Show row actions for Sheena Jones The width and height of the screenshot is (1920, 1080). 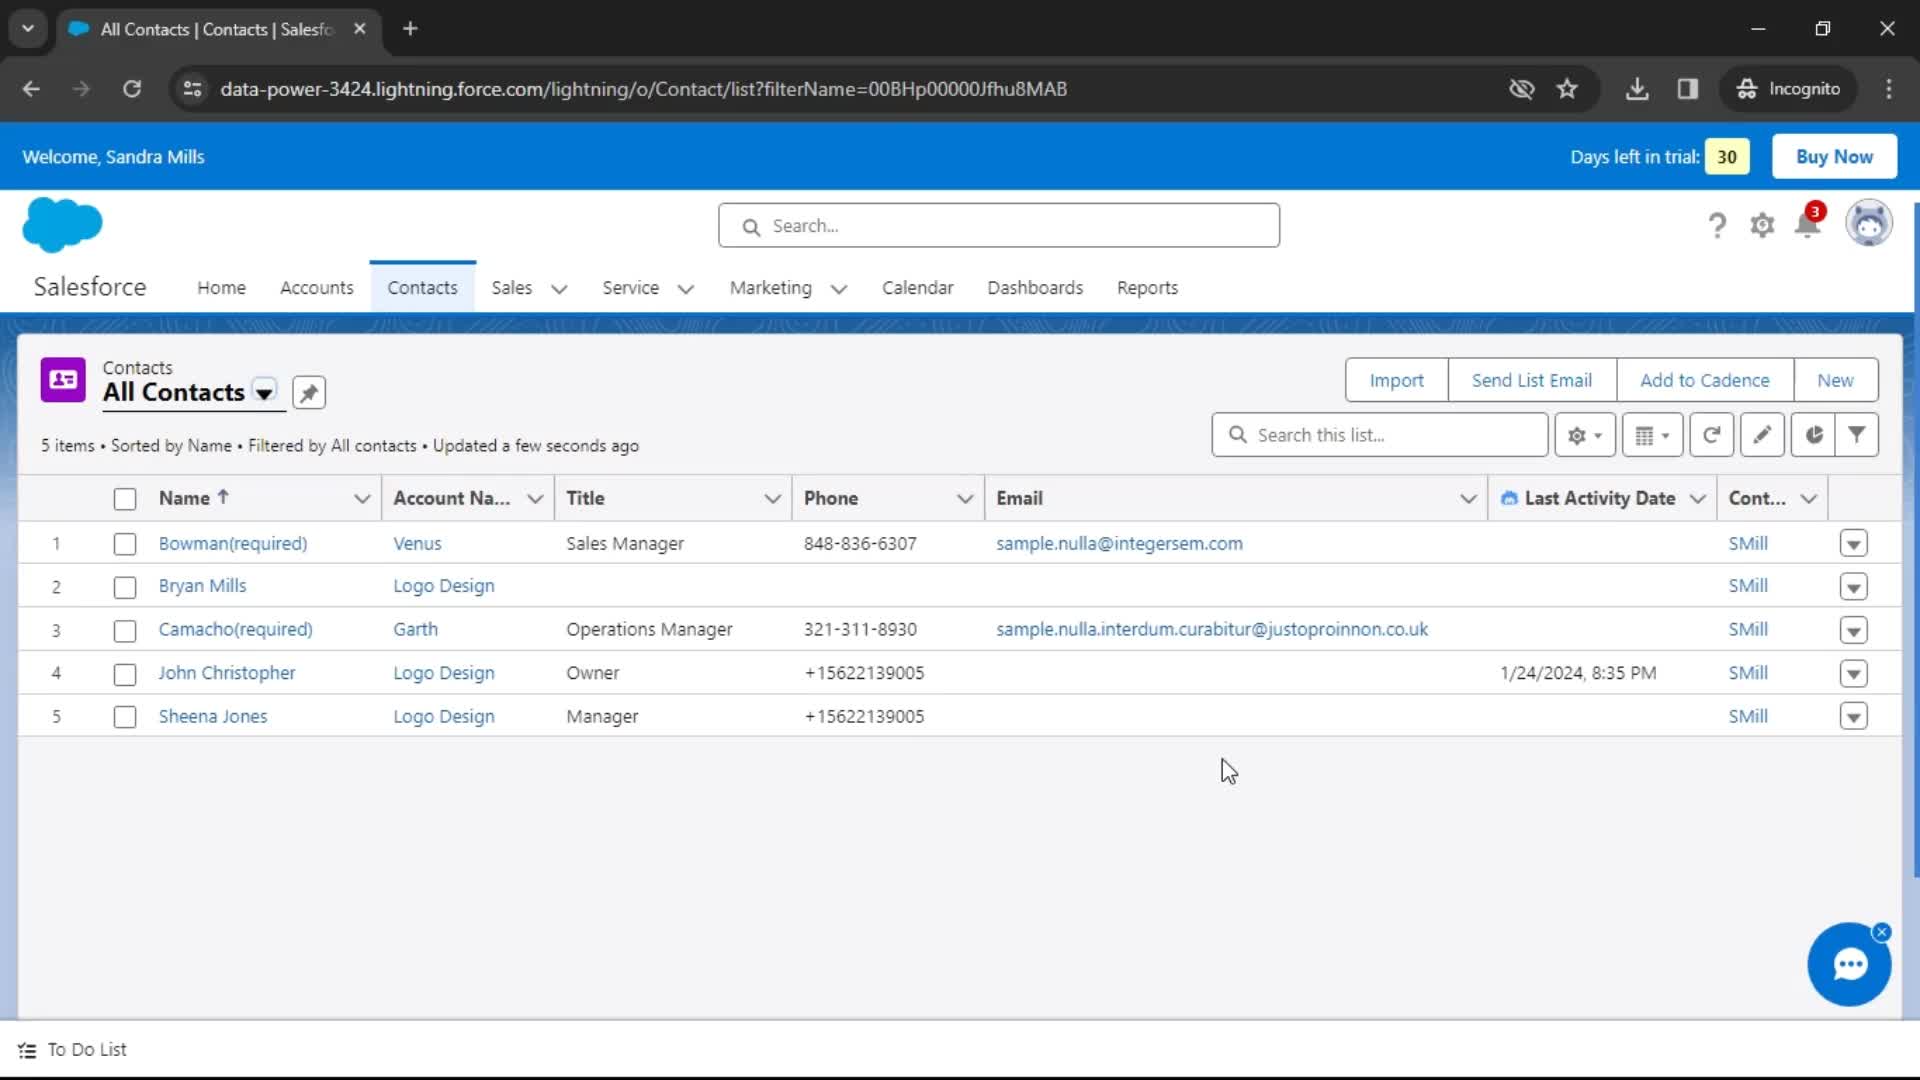(1853, 717)
